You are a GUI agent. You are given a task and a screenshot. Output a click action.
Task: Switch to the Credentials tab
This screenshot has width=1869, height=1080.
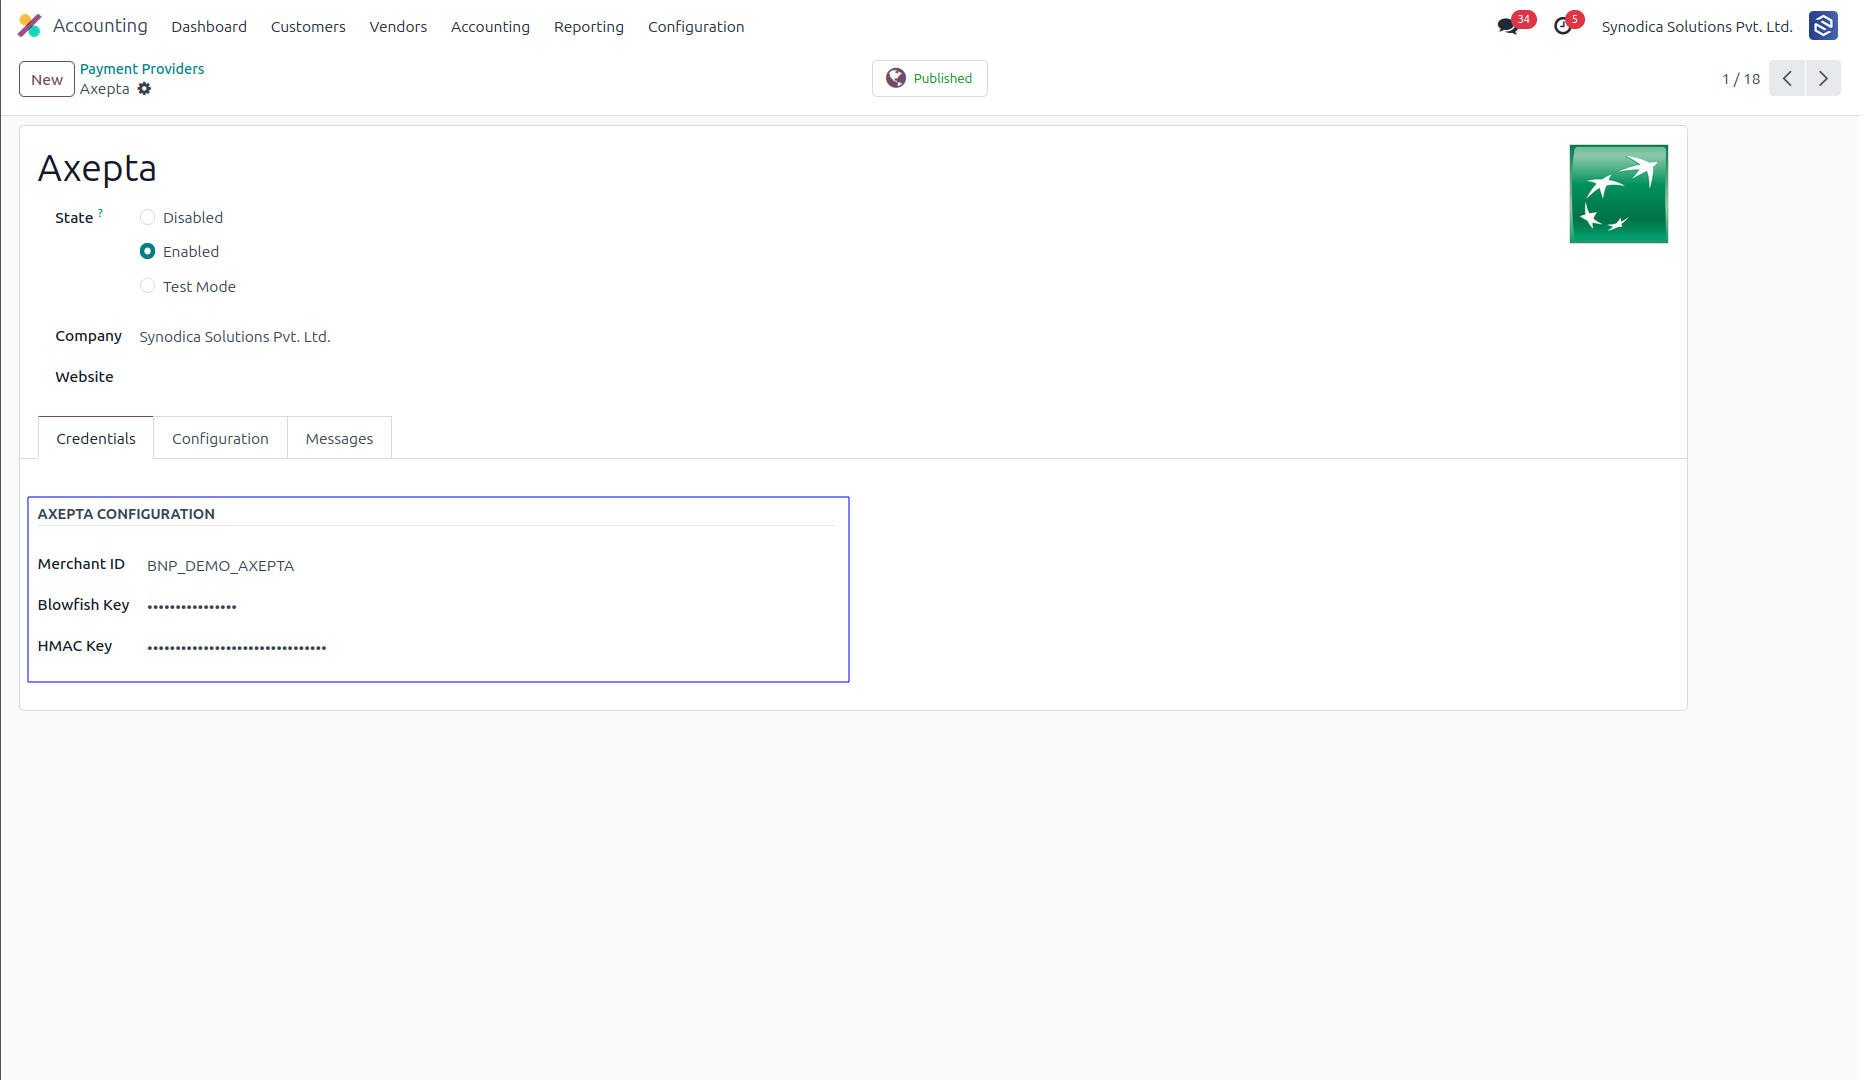pyautogui.click(x=96, y=438)
